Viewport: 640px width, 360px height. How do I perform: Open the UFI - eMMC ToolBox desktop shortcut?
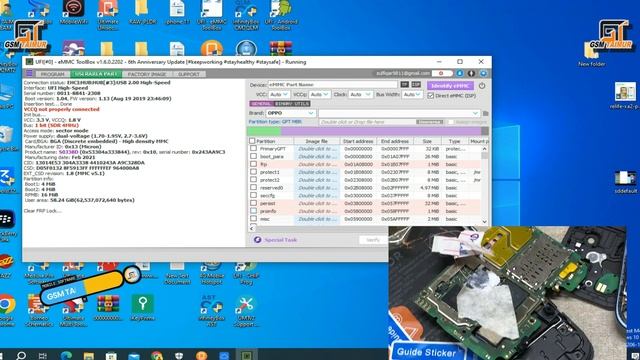coord(211,15)
